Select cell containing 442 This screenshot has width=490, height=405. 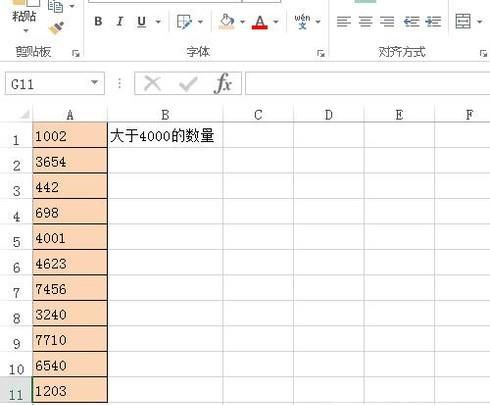[x=70, y=186]
